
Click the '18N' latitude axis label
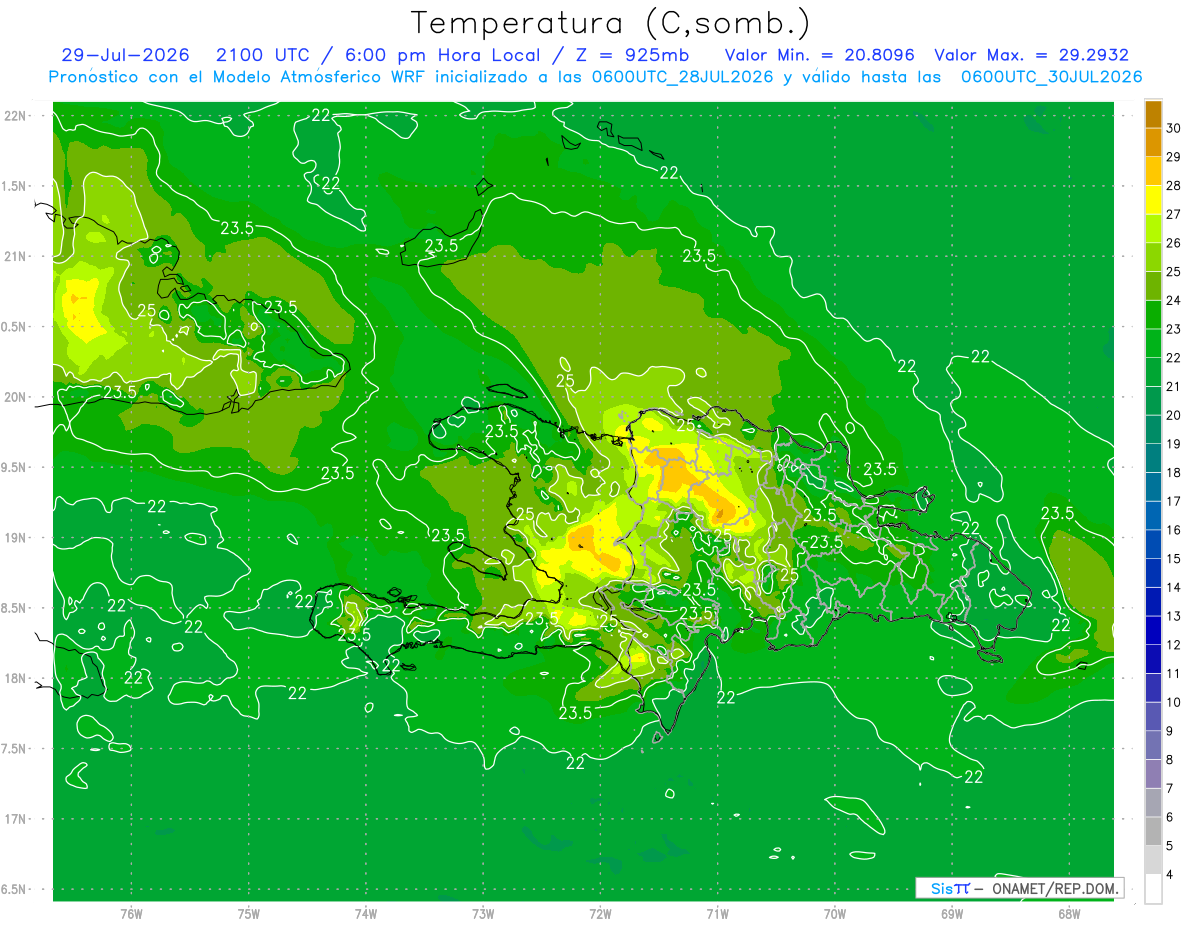click(16, 678)
